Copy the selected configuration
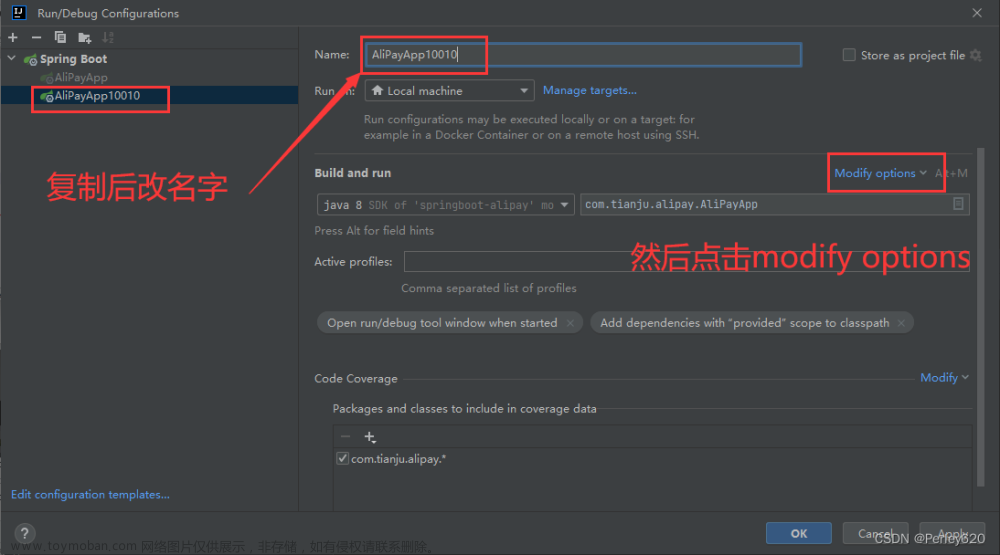 pyautogui.click(x=60, y=38)
